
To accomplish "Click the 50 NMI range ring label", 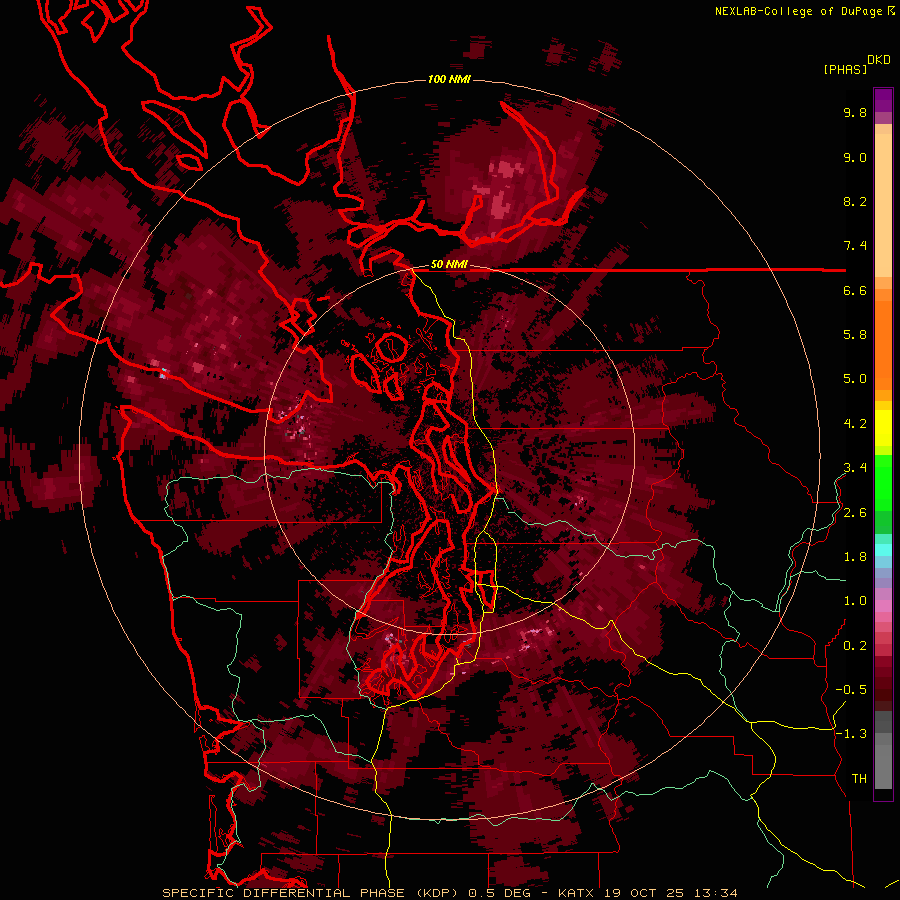I will [x=449, y=264].
